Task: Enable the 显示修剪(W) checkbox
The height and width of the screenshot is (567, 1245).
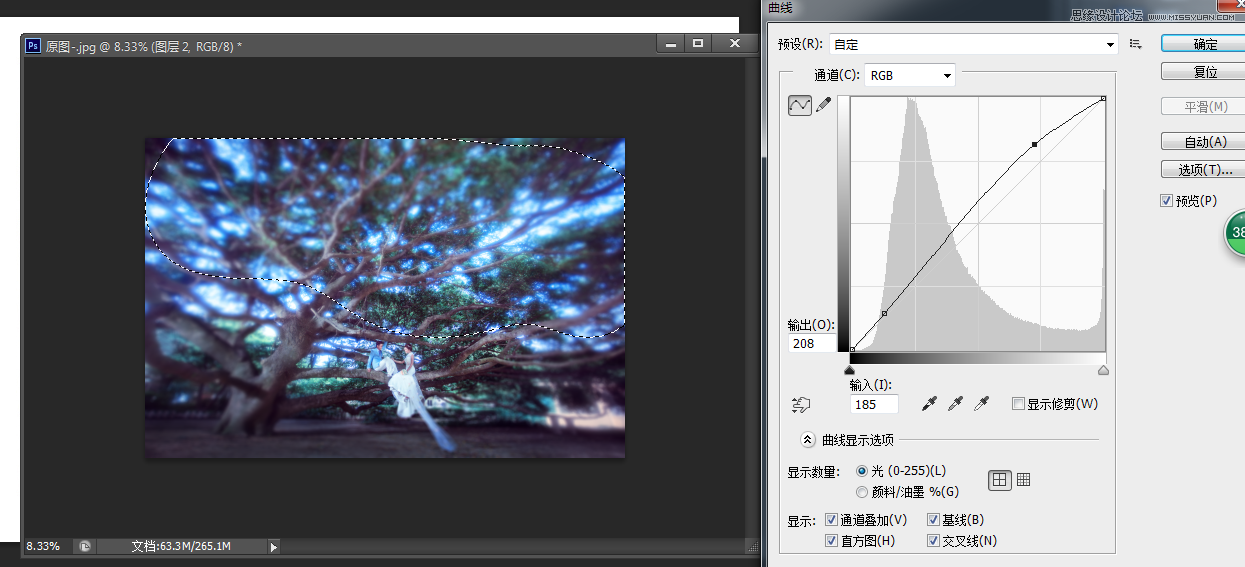Action: (x=1018, y=404)
